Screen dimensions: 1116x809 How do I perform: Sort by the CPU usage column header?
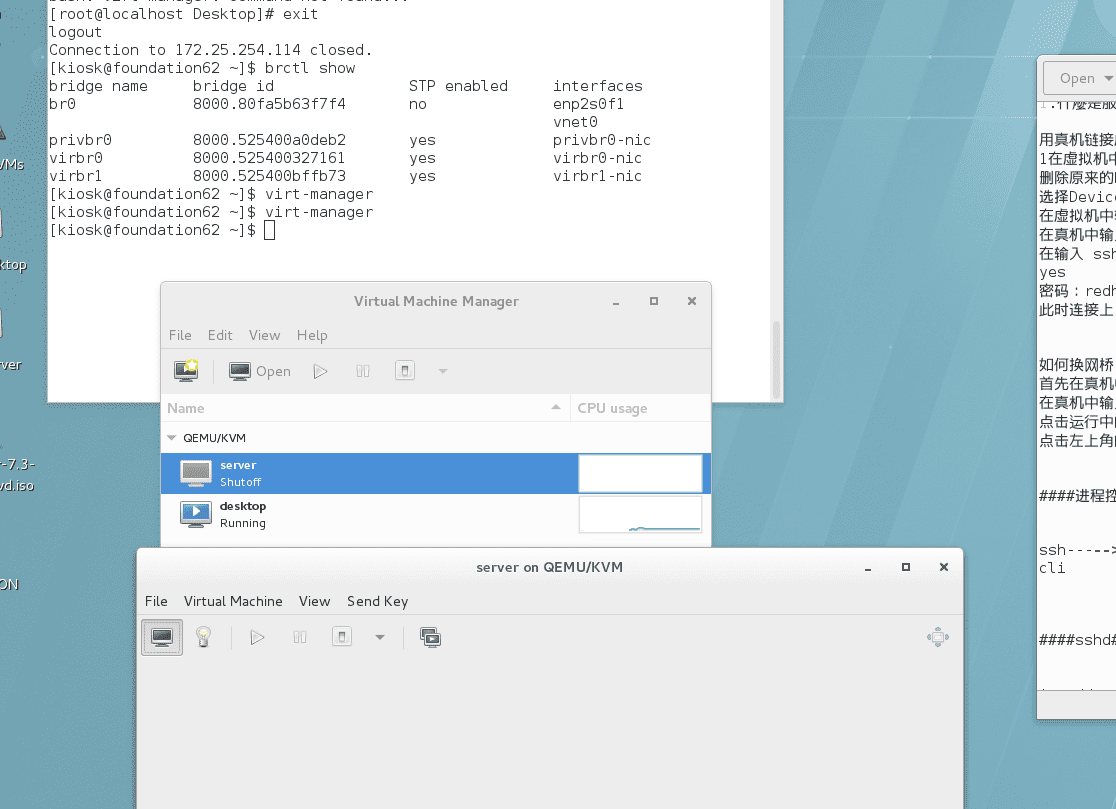pos(640,408)
